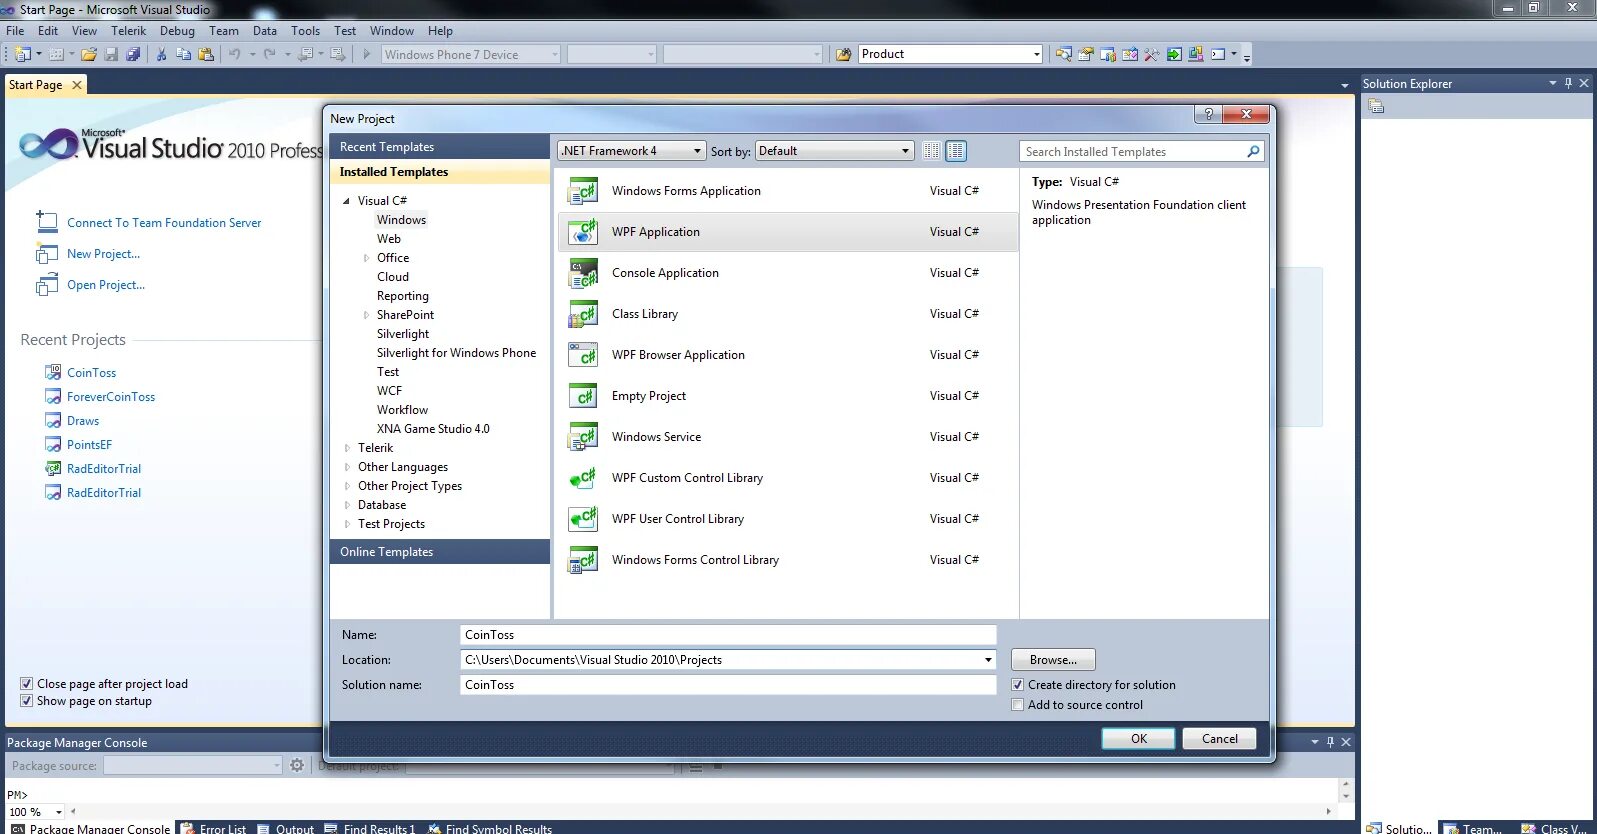Click the Package Manager Console settings gear
Viewport: 1597px width, 834px height.
297,765
